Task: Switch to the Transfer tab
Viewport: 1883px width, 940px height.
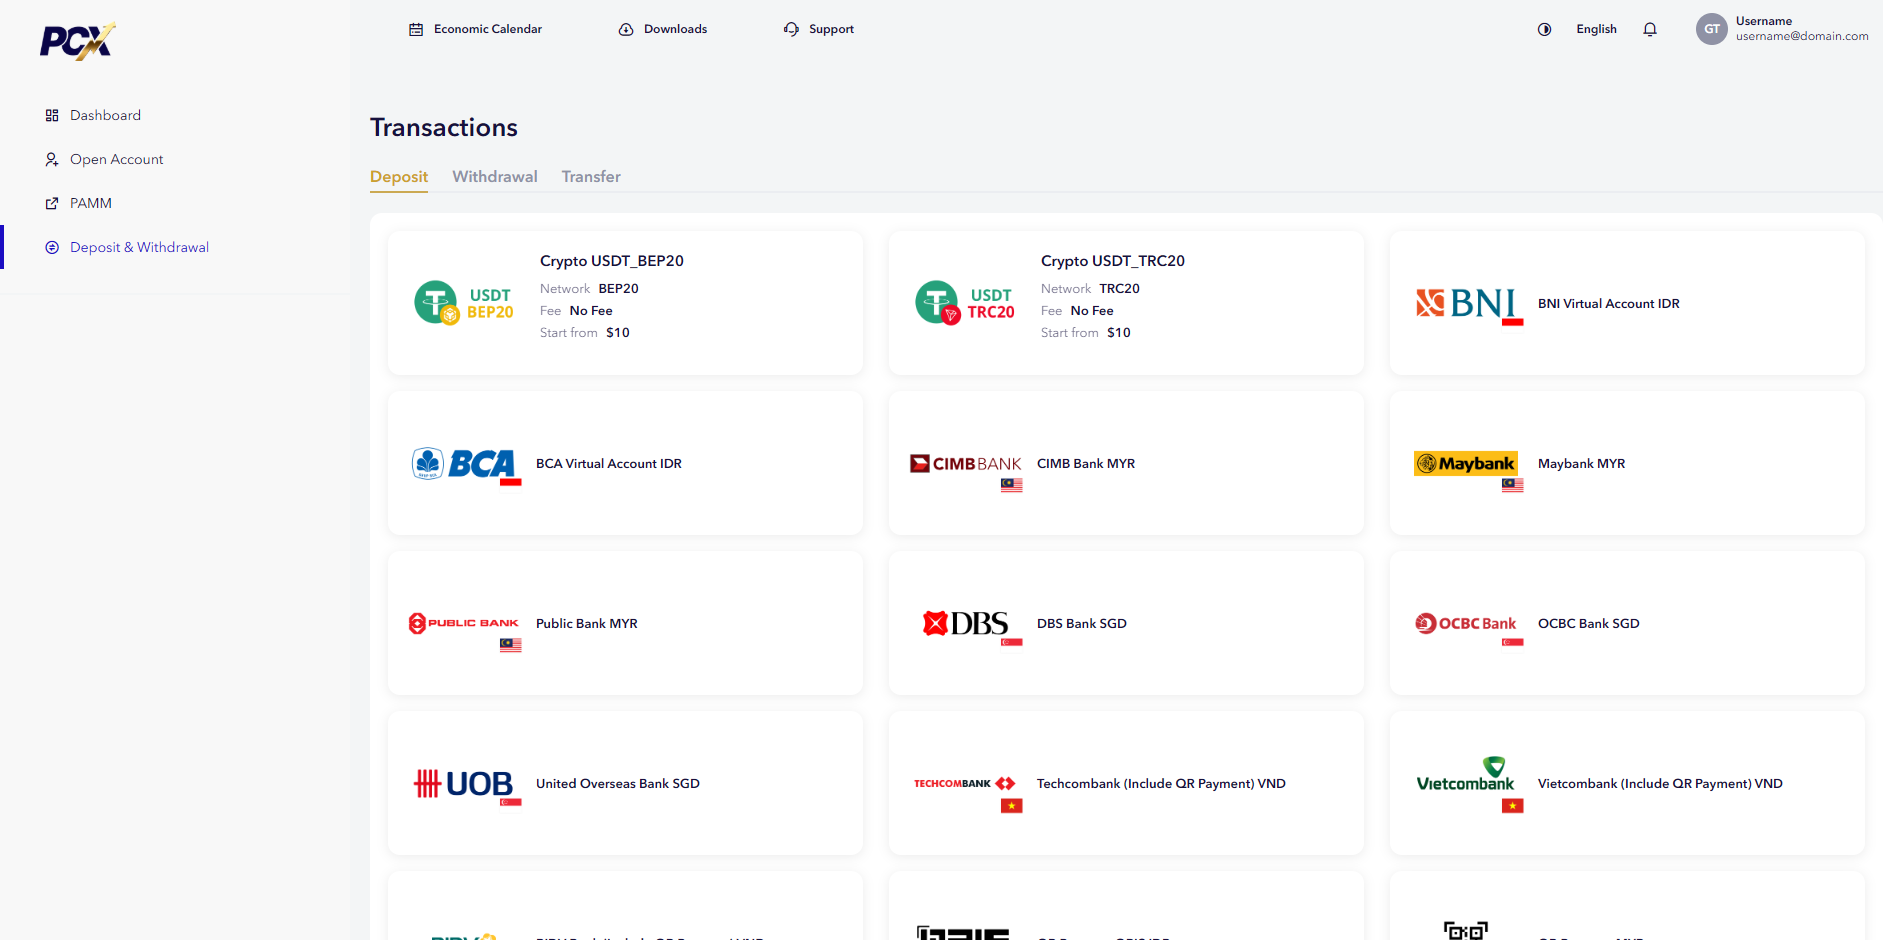Action: pos(591,177)
